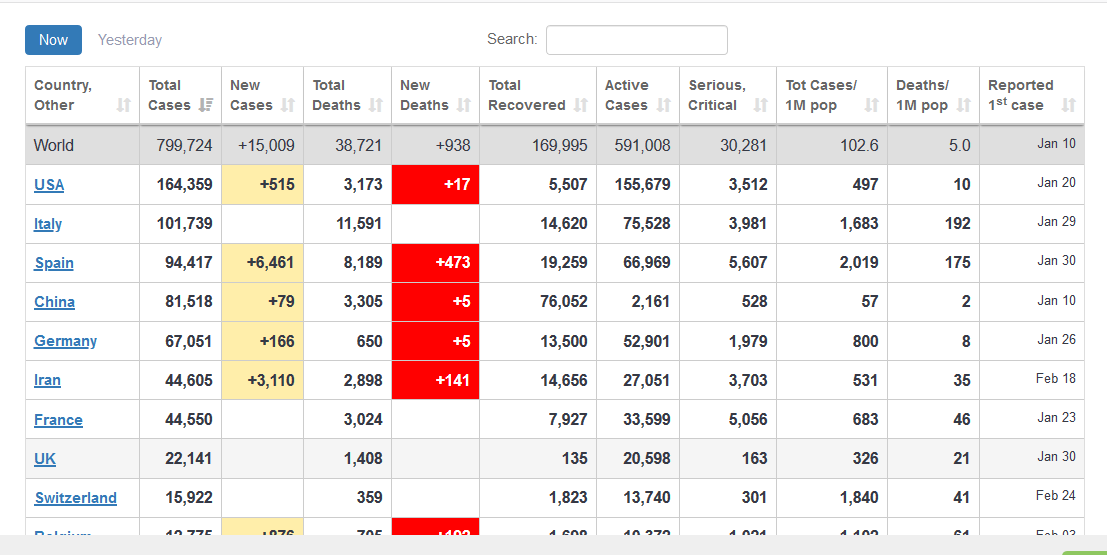Sort by New Deaths arrow icon
Screen dimensions: 1107x555
tap(464, 105)
